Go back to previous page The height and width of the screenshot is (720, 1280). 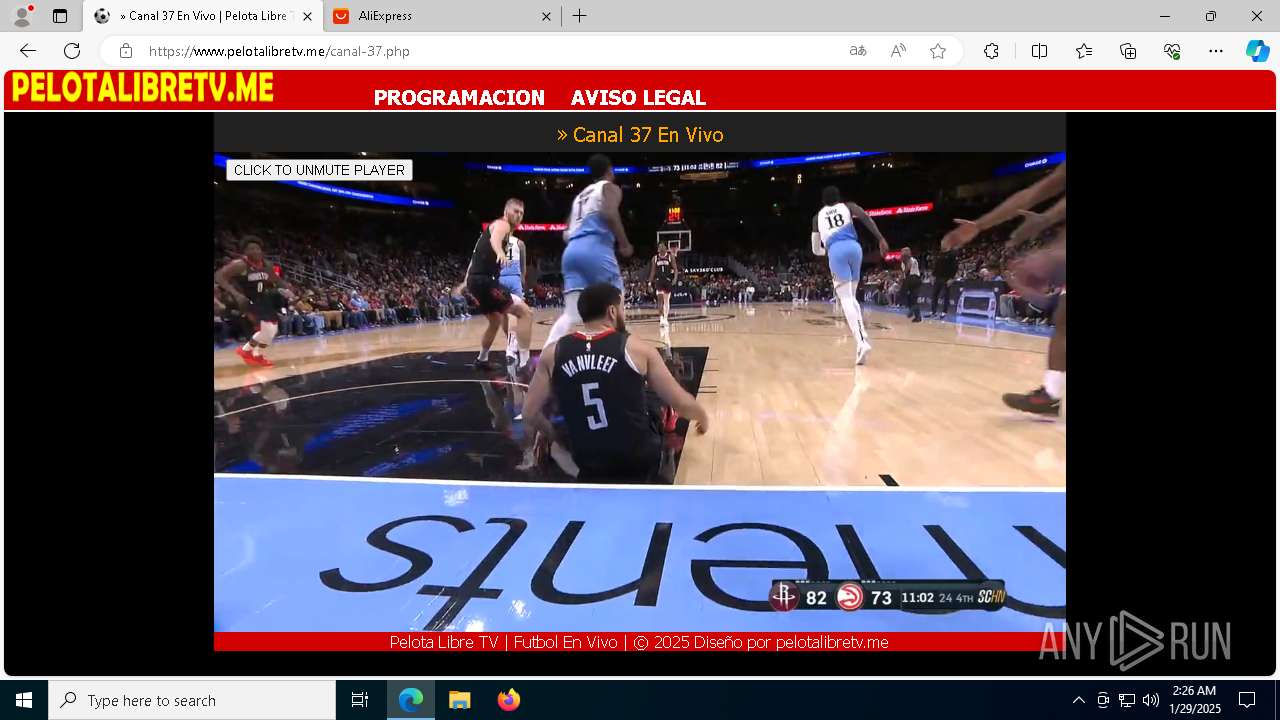click(x=28, y=51)
